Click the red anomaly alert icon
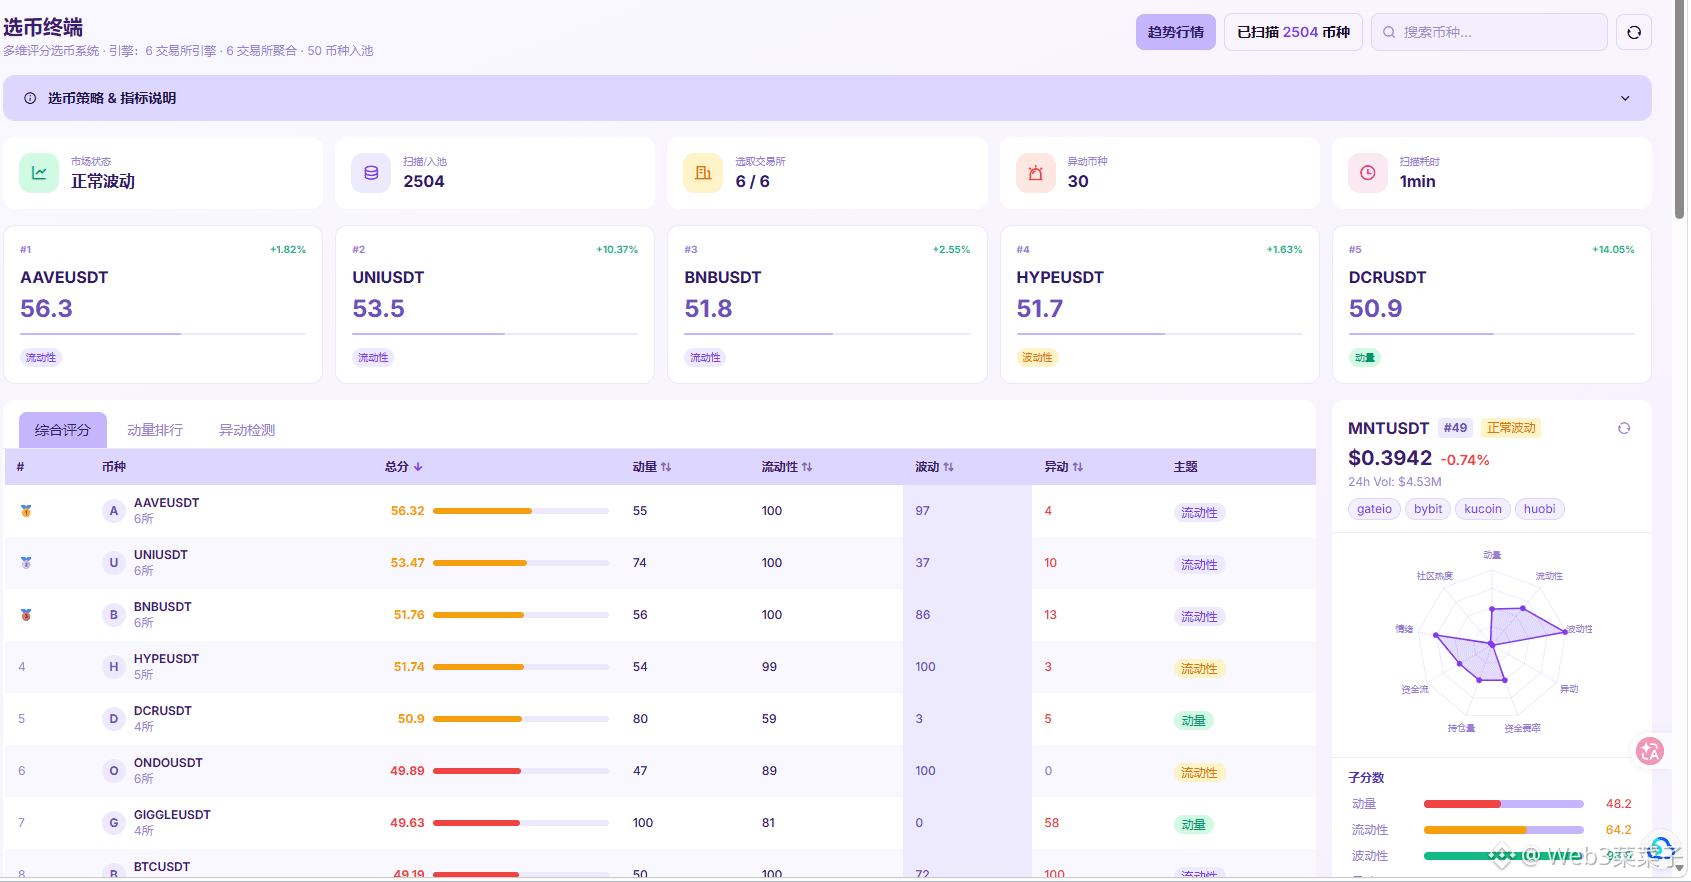 click(1036, 173)
